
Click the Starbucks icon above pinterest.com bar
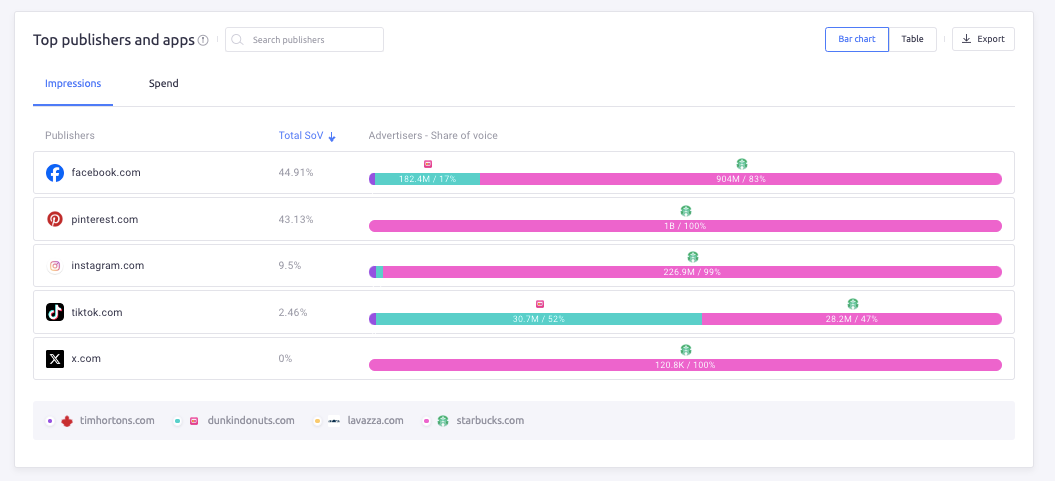coord(686,211)
